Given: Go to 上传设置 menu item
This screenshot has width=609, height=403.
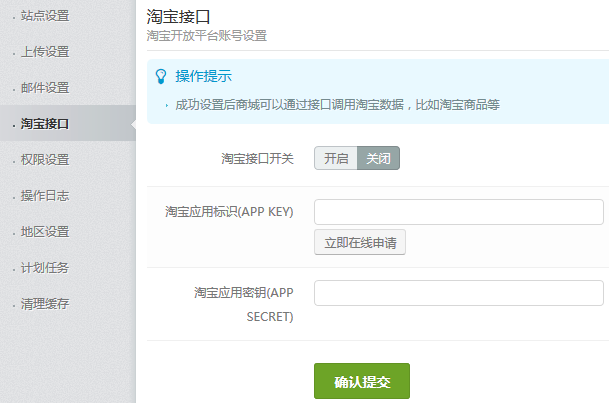Looking at the screenshot, I should [x=45, y=52].
